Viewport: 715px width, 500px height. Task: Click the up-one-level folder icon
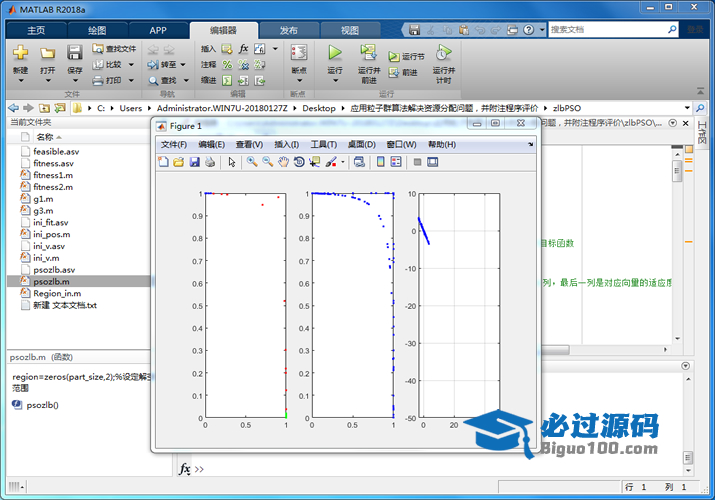(x=44, y=108)
